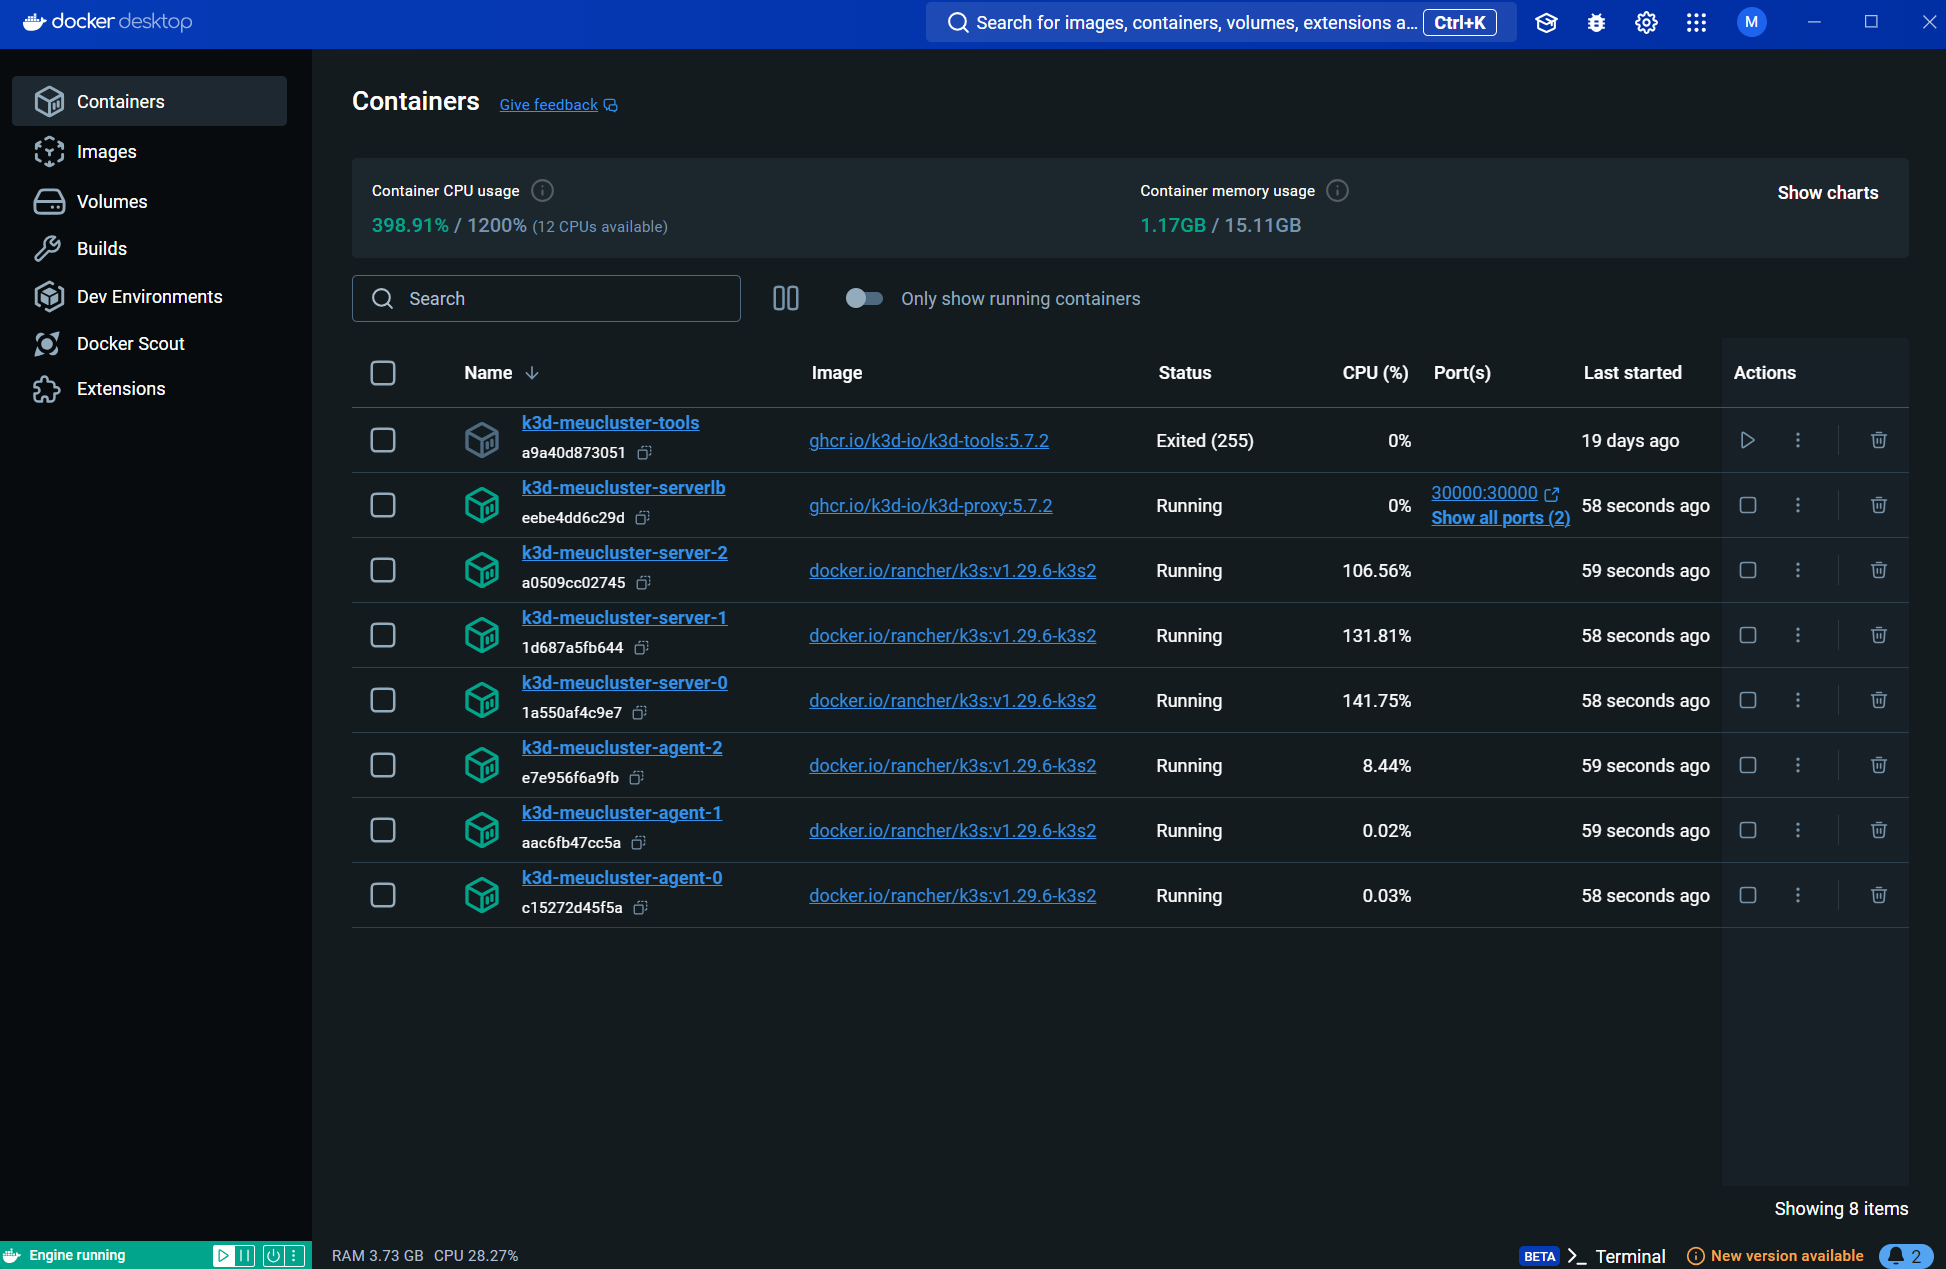The height and width of the screenshot is (1269, 1946).
Task: Open more actions menu for k3d-meucluster-server-0
Action: [1797, 700]
